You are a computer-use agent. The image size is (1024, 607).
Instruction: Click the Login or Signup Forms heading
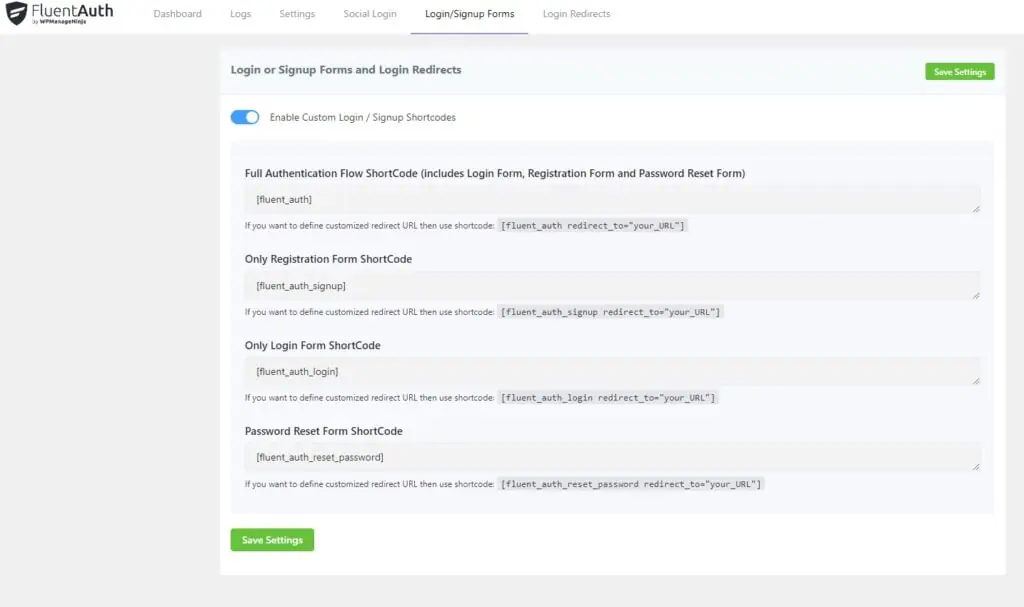(344, 70)
